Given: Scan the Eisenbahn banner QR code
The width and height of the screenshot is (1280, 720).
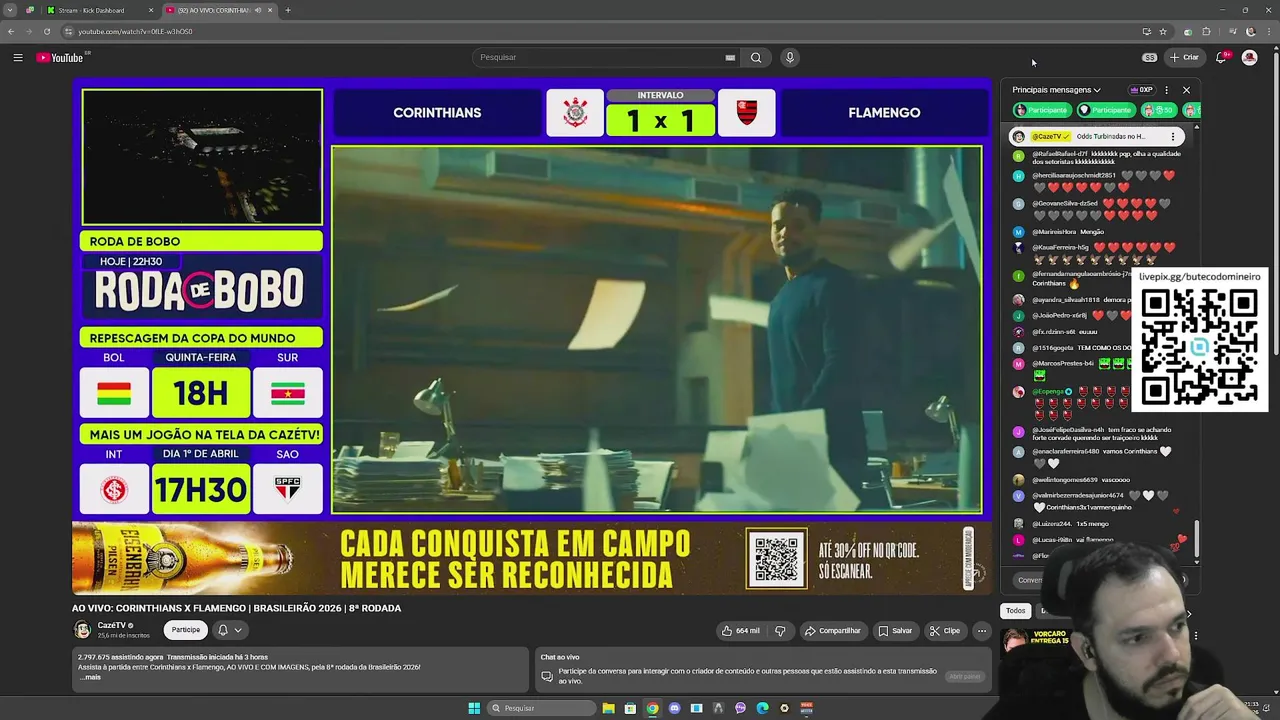Looking at the screenshot, I should pyautogui.click(x=777, y=558).
